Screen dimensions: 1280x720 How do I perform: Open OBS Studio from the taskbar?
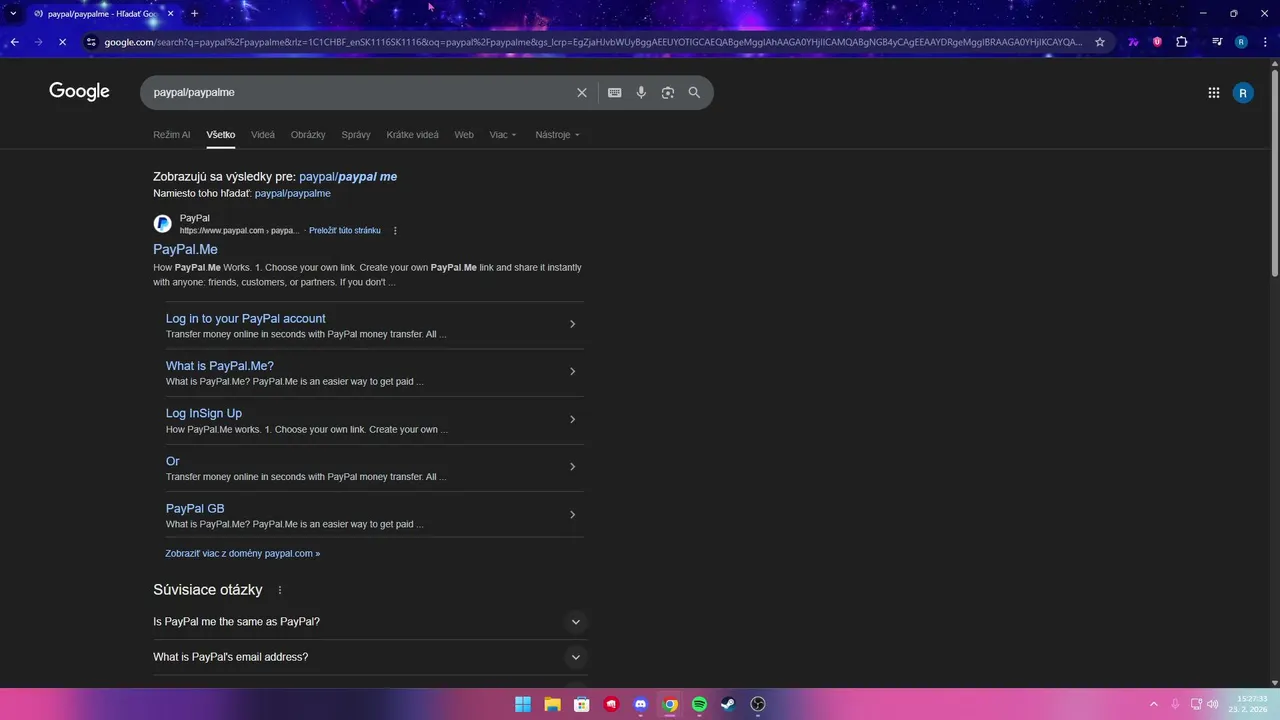point(758,704)
